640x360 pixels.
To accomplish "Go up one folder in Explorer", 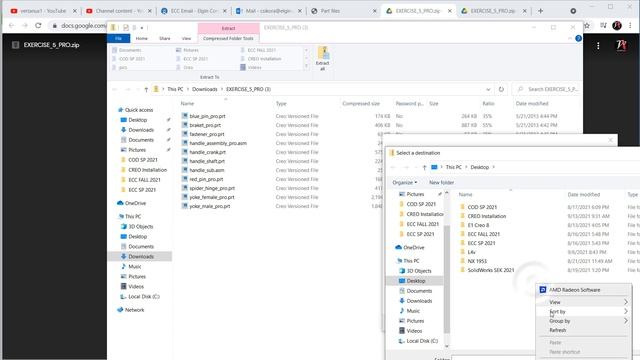I will pyautogui.click(x=146, y=89).
